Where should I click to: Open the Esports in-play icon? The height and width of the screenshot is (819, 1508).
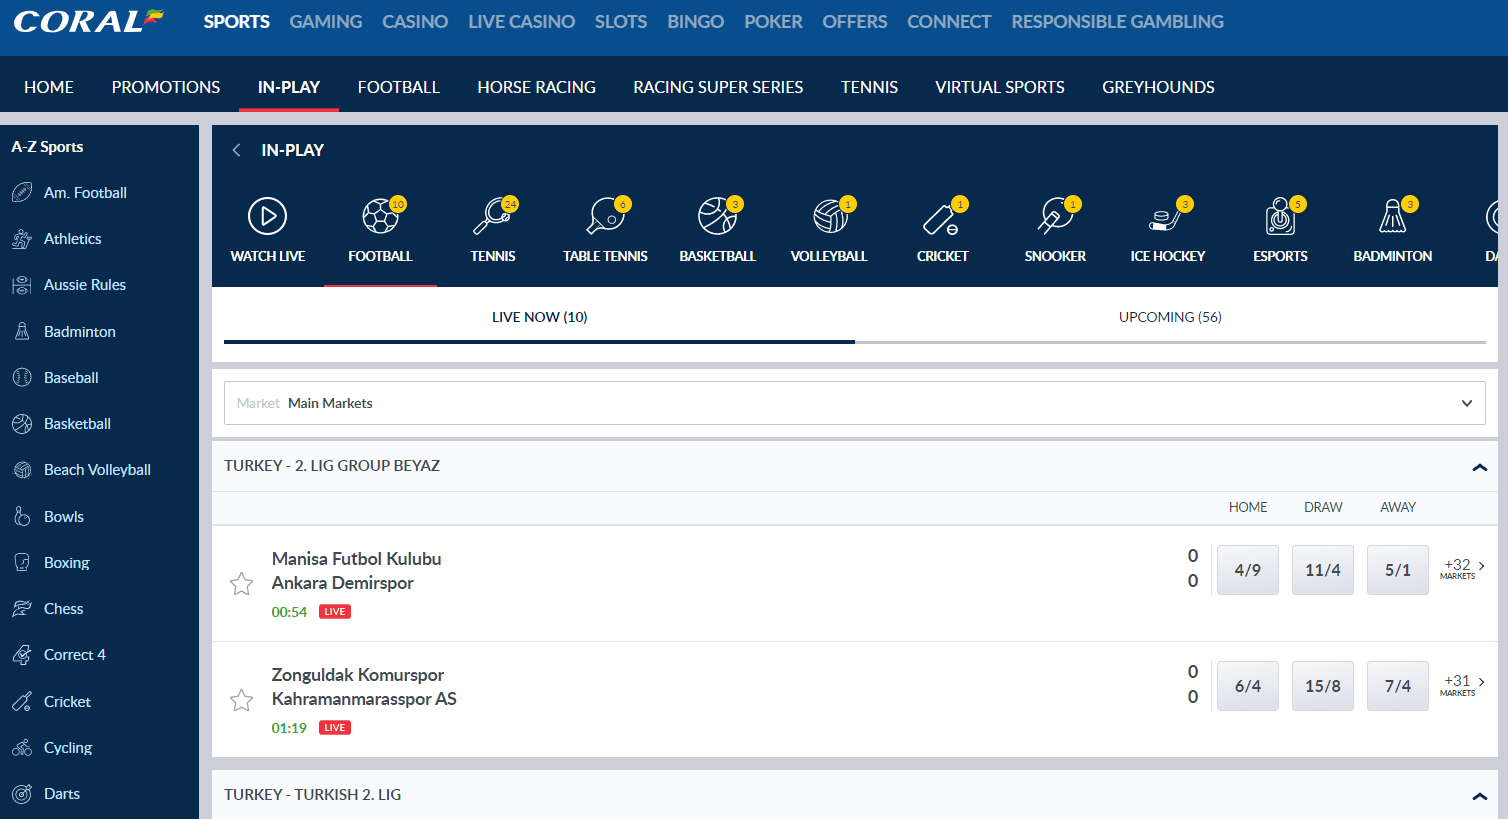coord(1280,216)
